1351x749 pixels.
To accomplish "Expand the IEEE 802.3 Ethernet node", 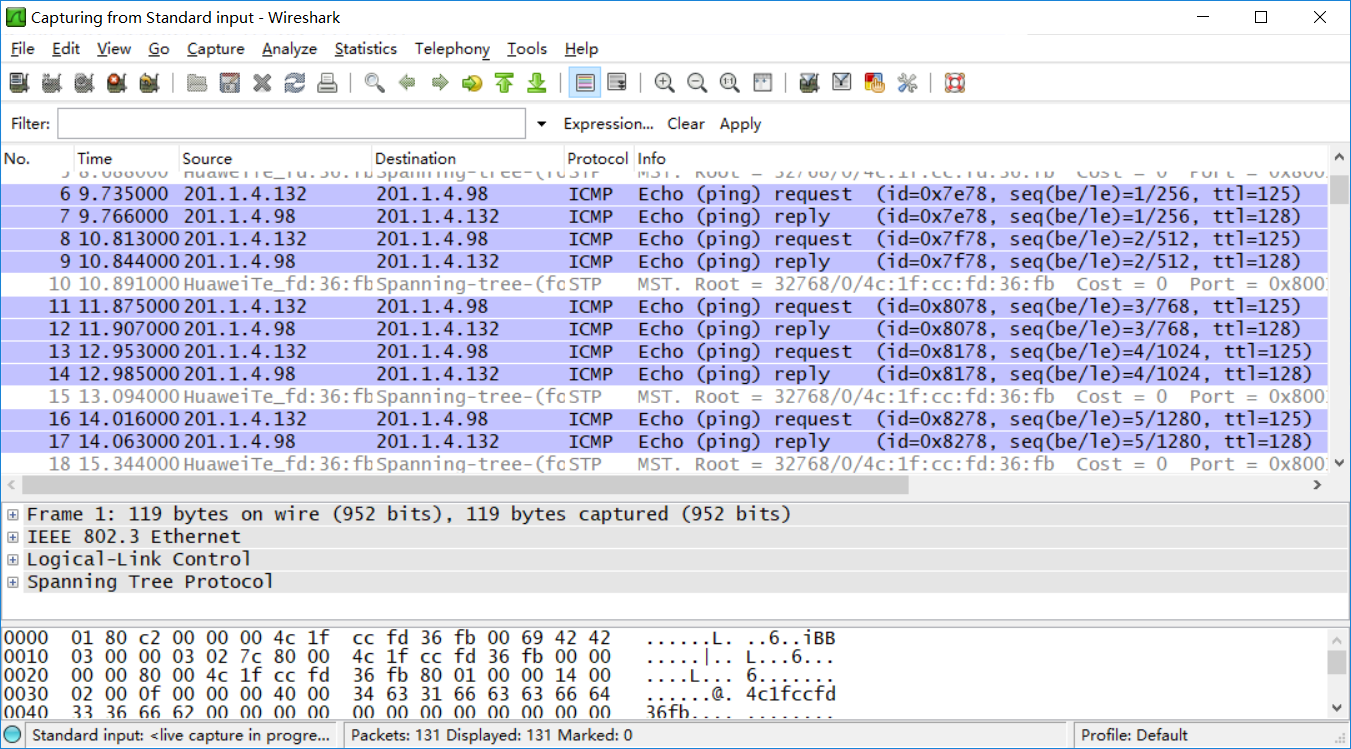I will [13, 537].
